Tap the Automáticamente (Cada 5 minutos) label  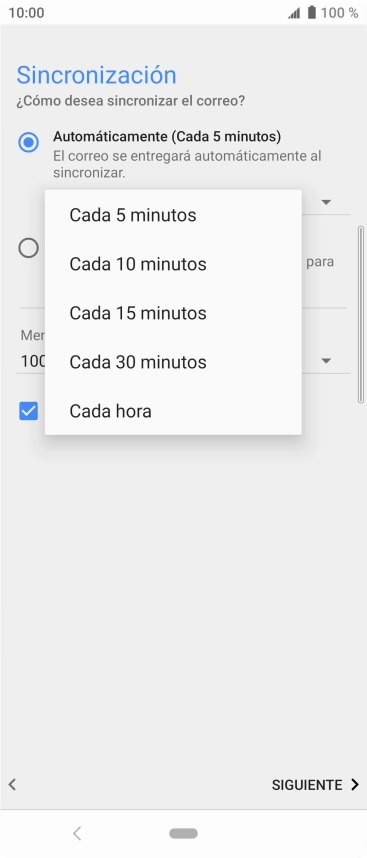(167, 136)
